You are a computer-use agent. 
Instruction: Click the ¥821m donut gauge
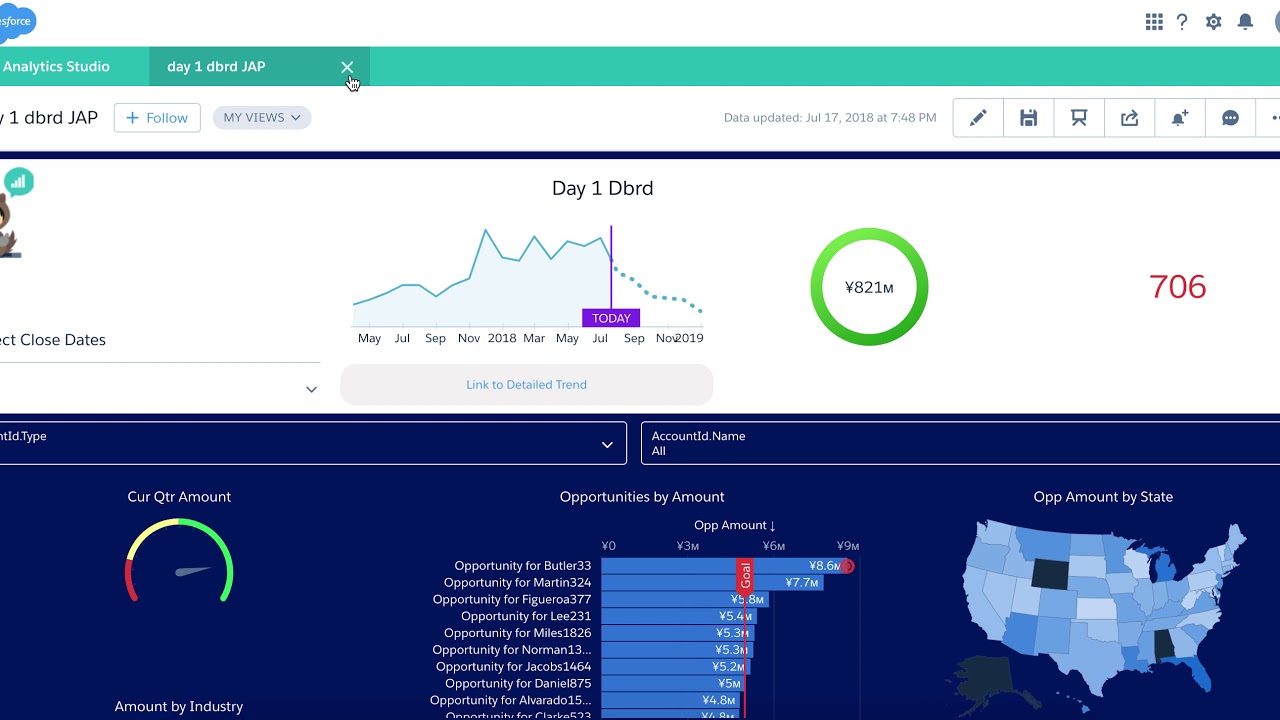pos(869,287)
